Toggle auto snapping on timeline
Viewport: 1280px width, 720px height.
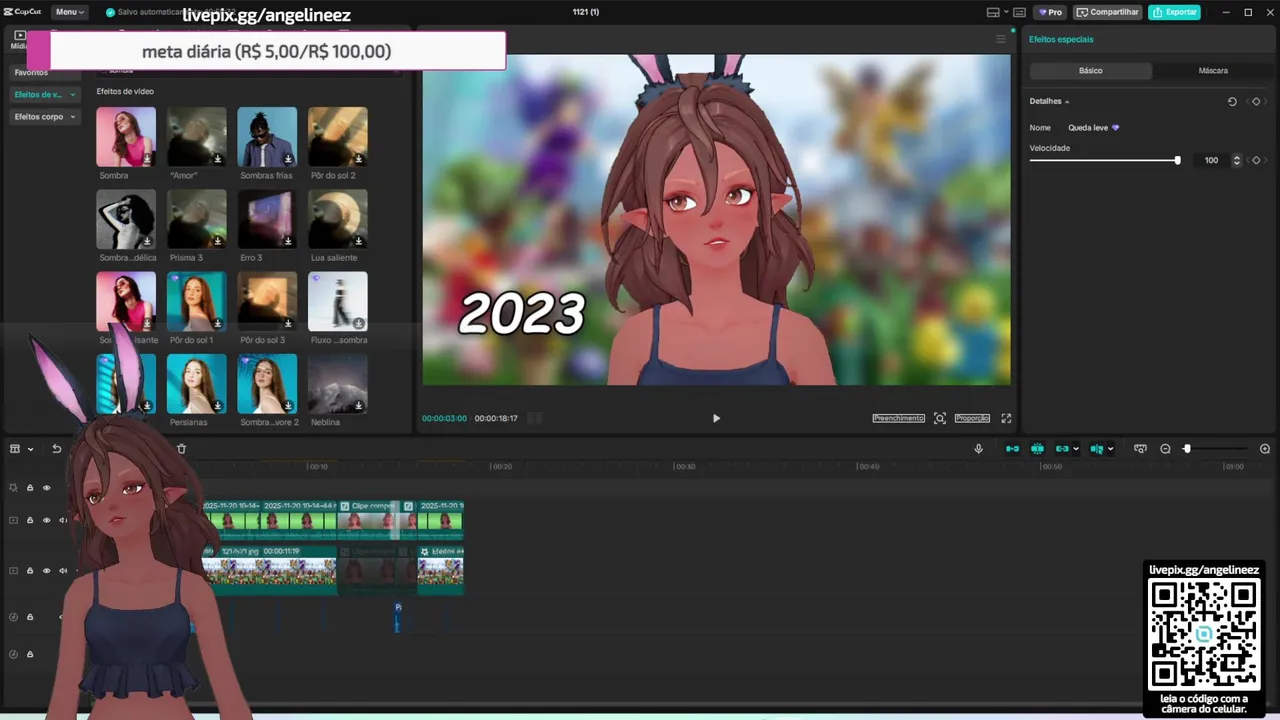[x=1037, y=449]
